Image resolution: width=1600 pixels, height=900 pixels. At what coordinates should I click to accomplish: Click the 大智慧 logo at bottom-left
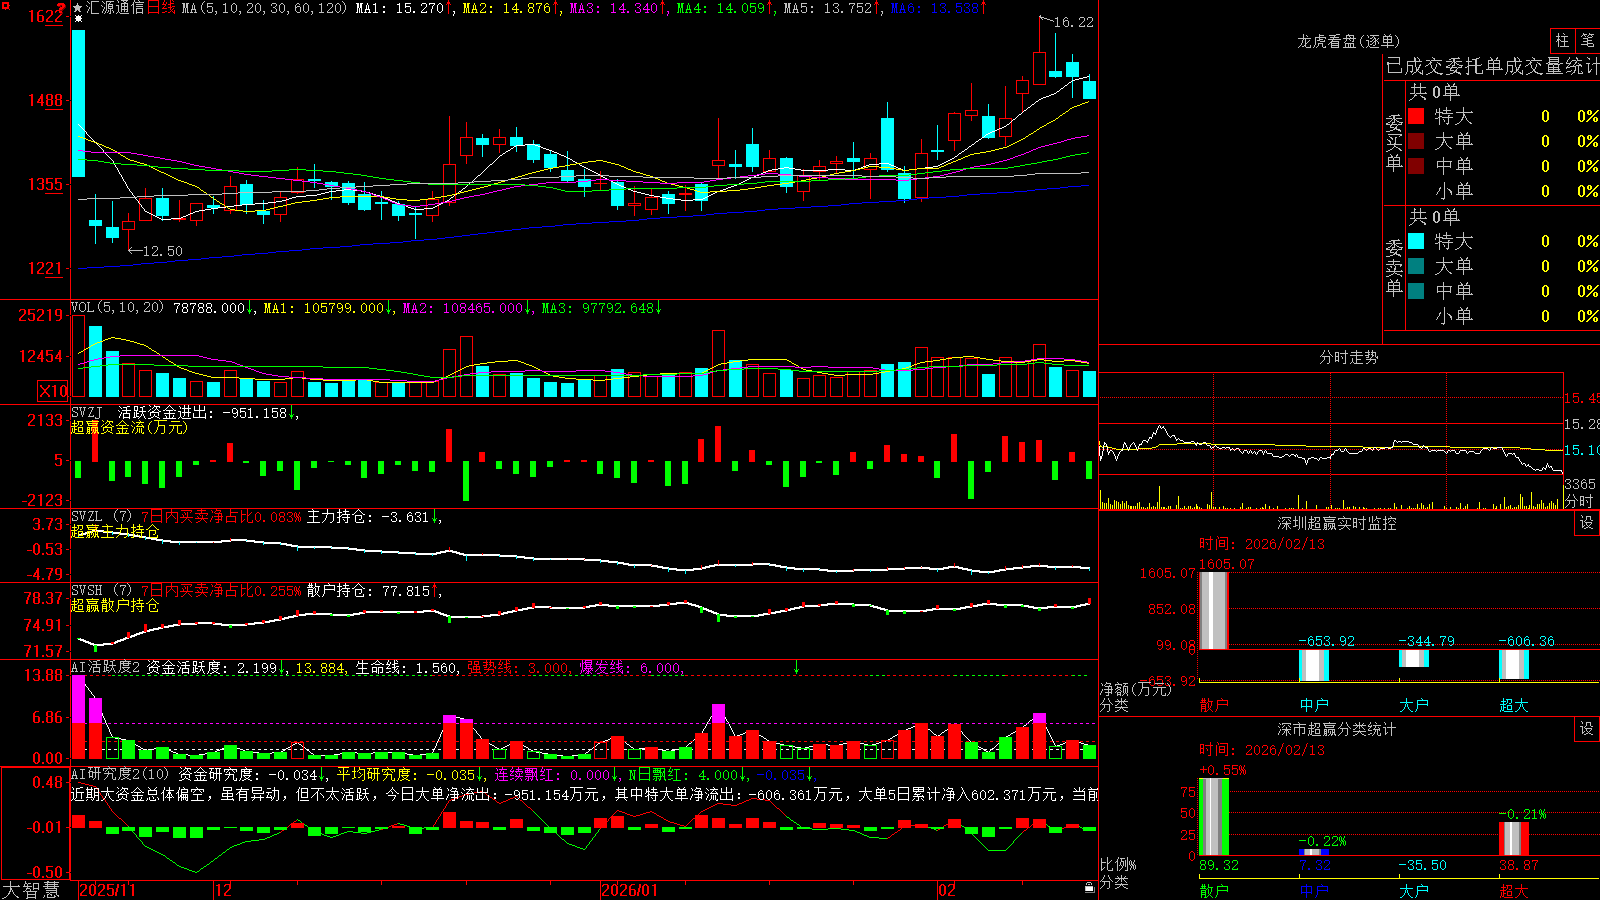pyautogui.click(x=31, y=890)
